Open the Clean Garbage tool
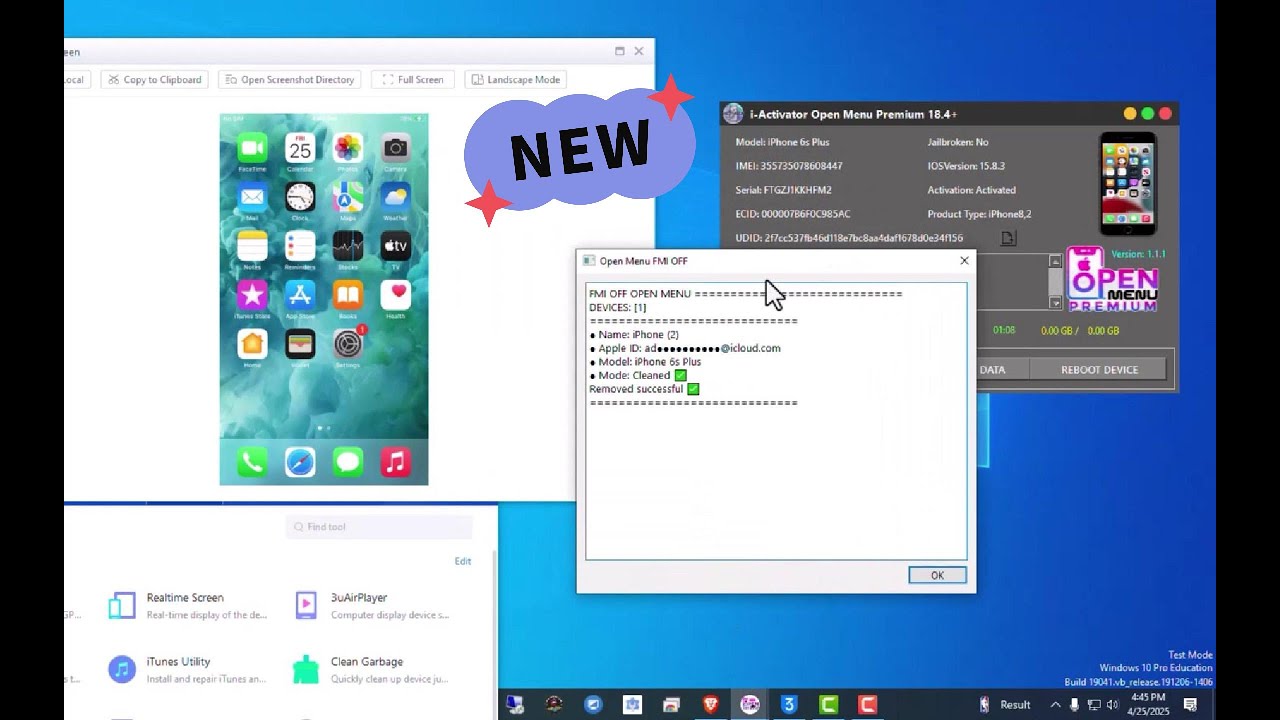This screenshot has width=1280, height=720. tap(371, 669)
